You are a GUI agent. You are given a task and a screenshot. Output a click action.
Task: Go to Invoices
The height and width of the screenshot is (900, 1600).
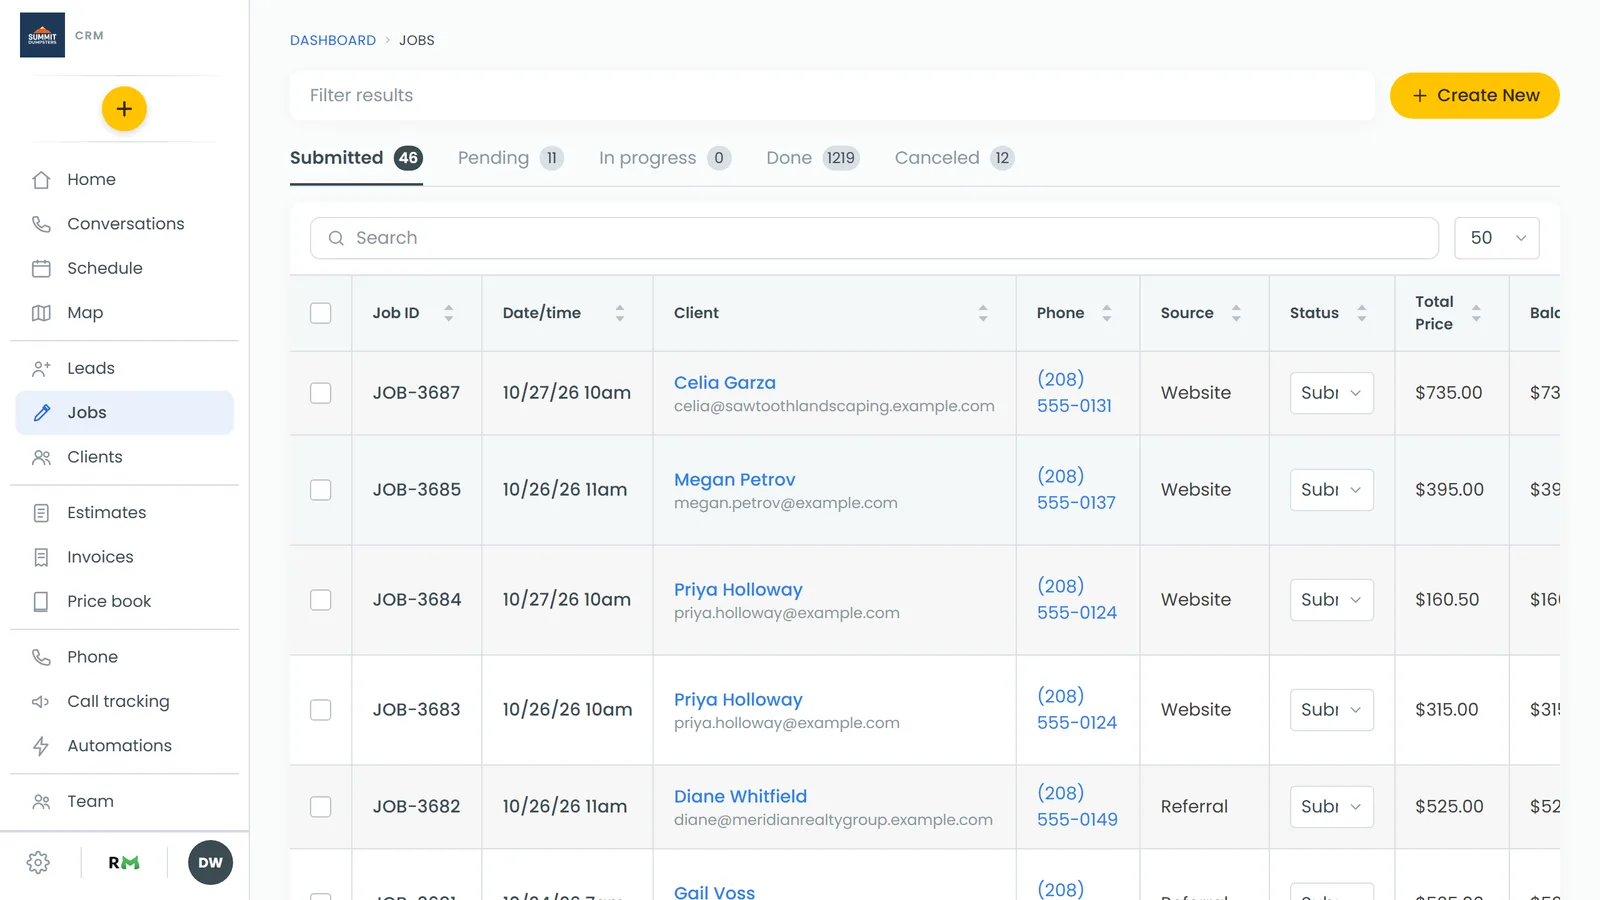(124, 557)
